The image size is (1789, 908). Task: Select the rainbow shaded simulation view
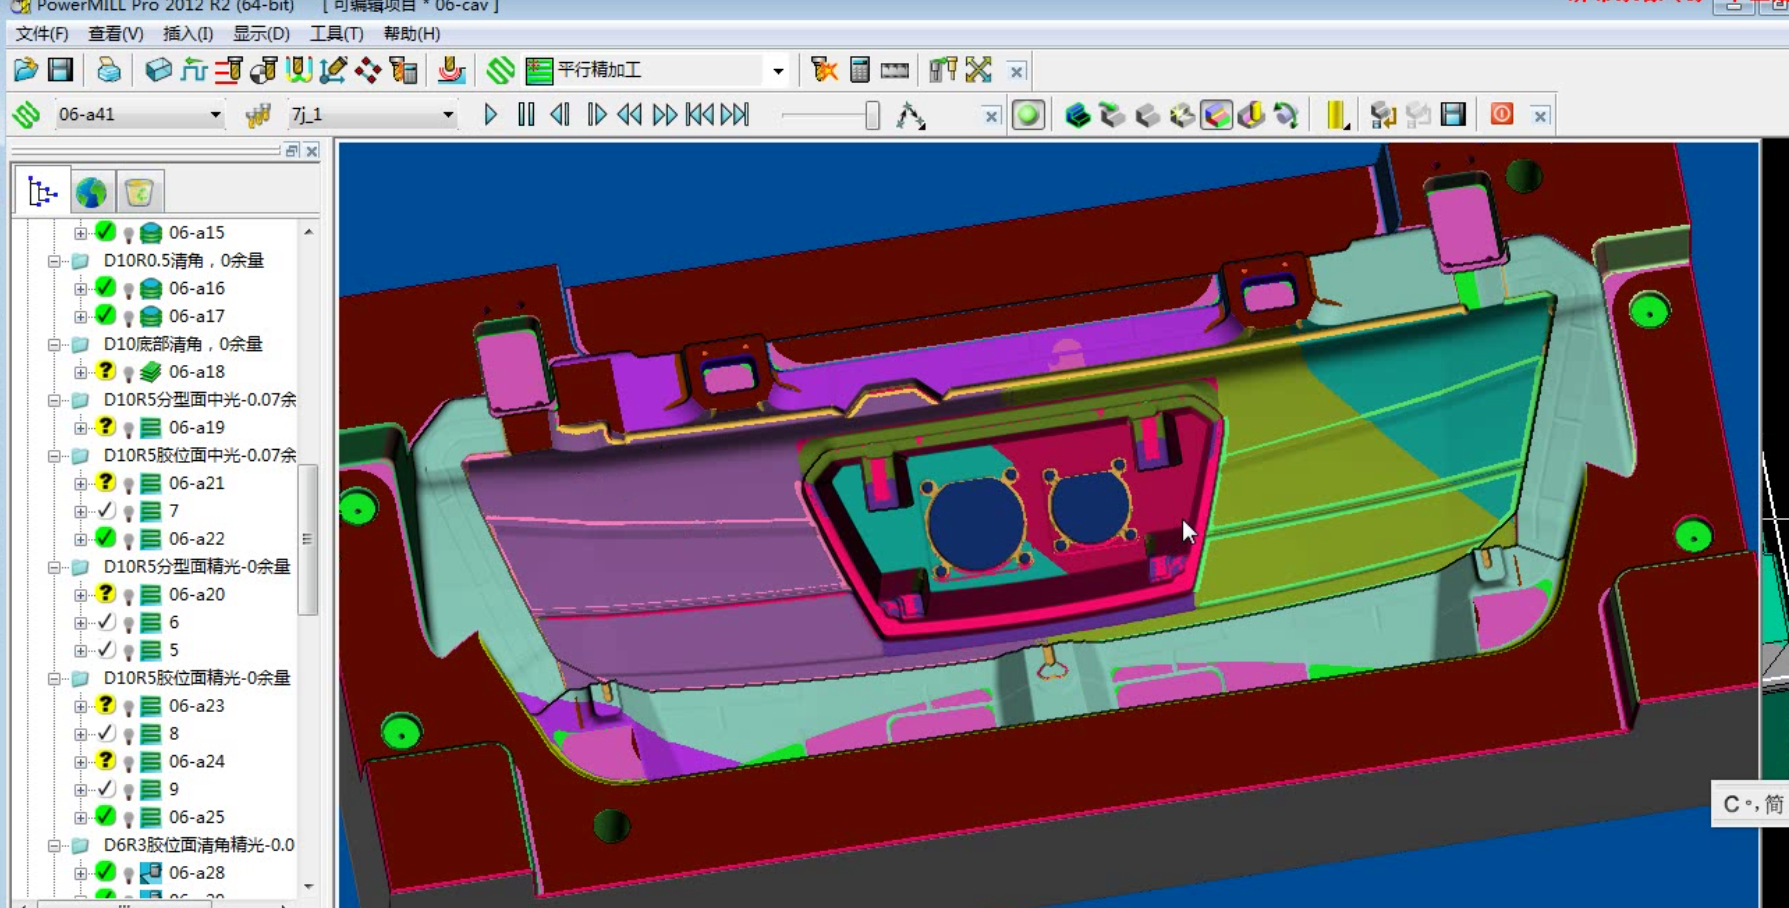pyautogui.click(x=1216, y=115)
